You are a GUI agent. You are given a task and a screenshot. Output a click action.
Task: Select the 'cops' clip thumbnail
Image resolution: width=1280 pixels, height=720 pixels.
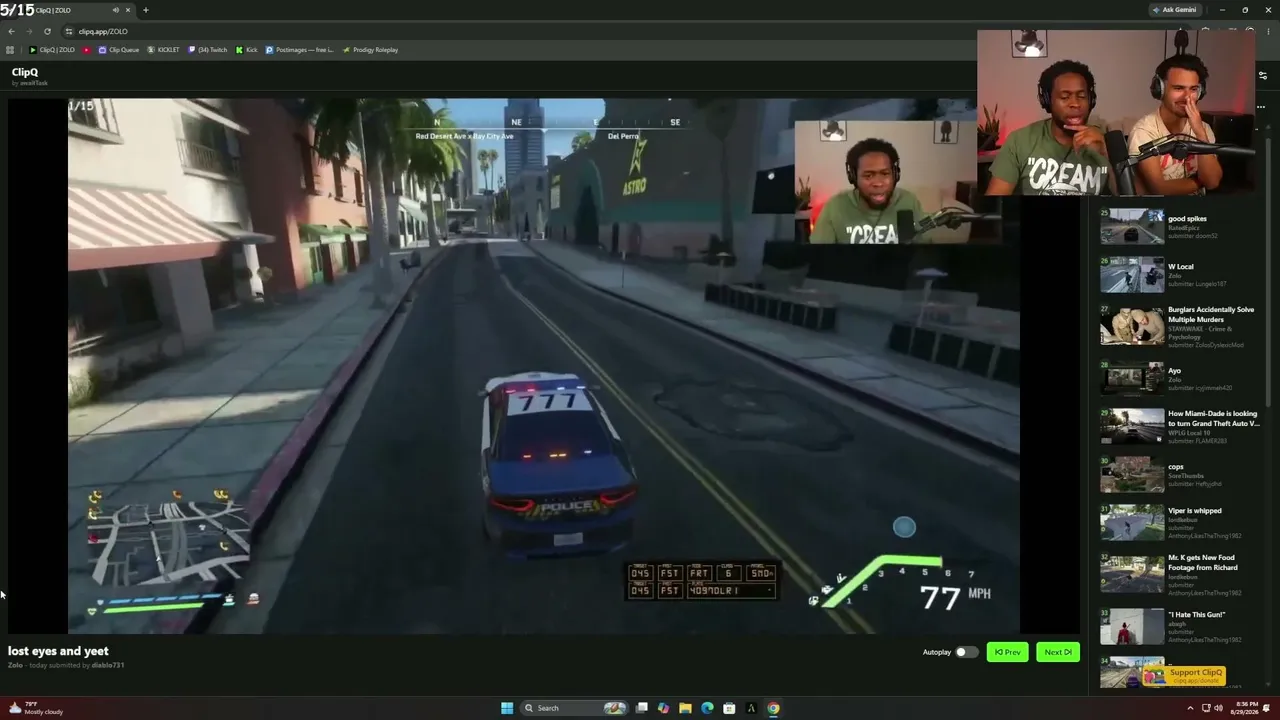click(1132, 475)
